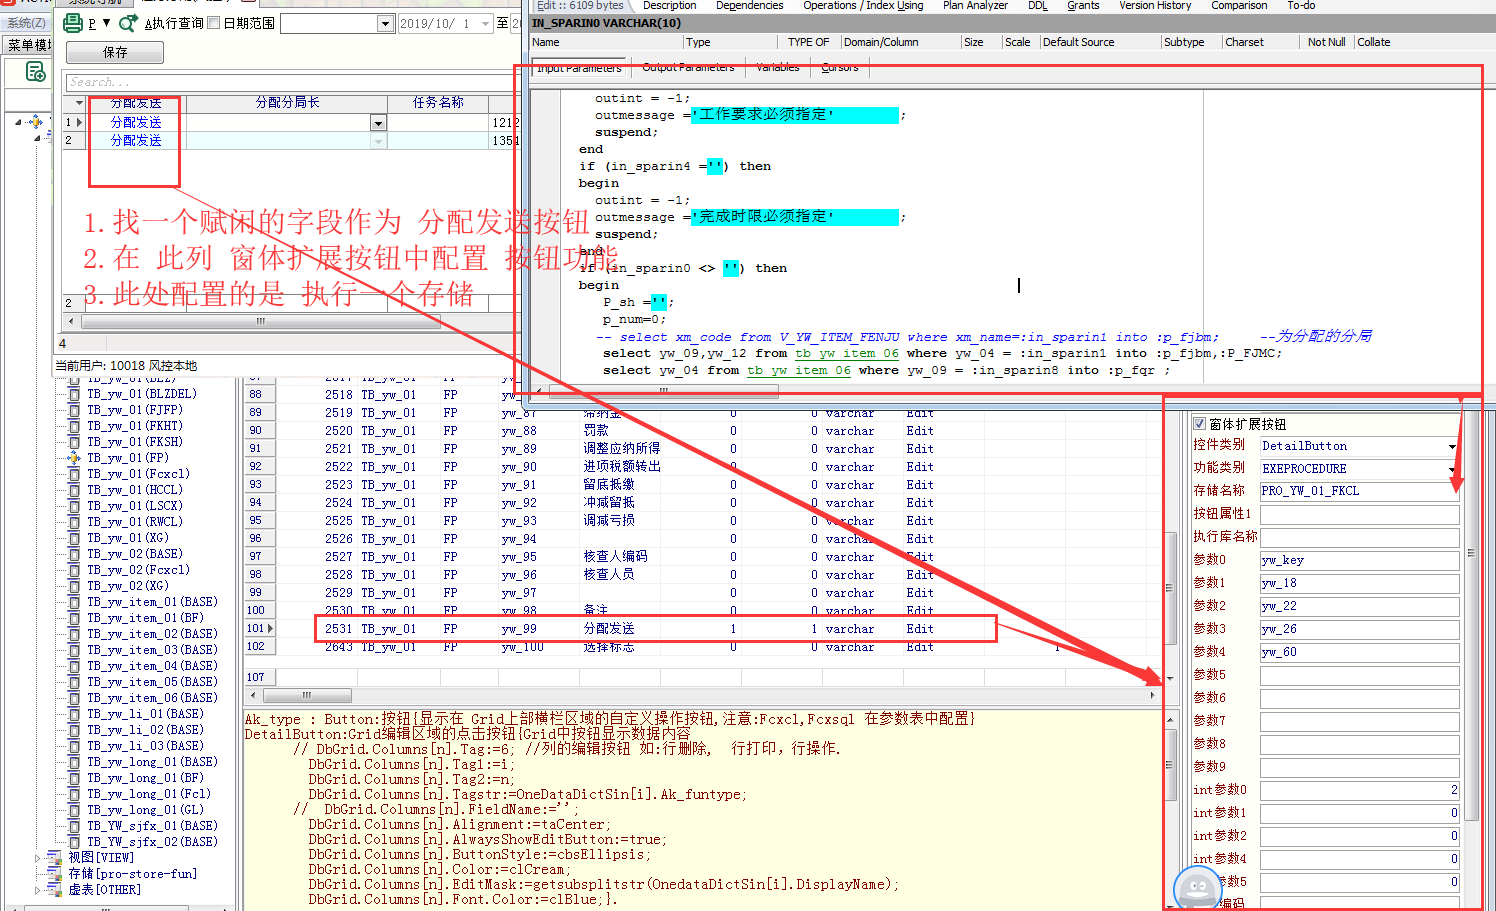Open 分配分局长 dropdown in row 1

tap(378, 123)
